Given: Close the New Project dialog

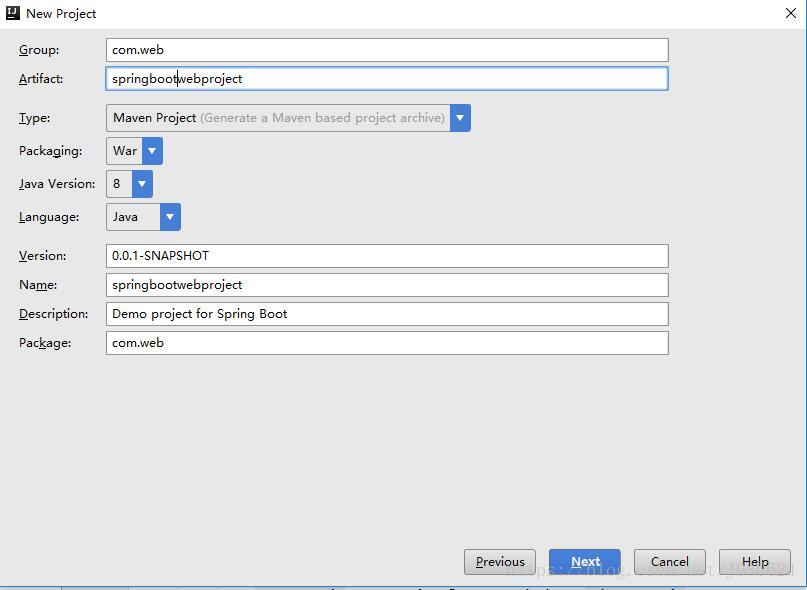Looking at the screenshot, I should click(791, 13).
